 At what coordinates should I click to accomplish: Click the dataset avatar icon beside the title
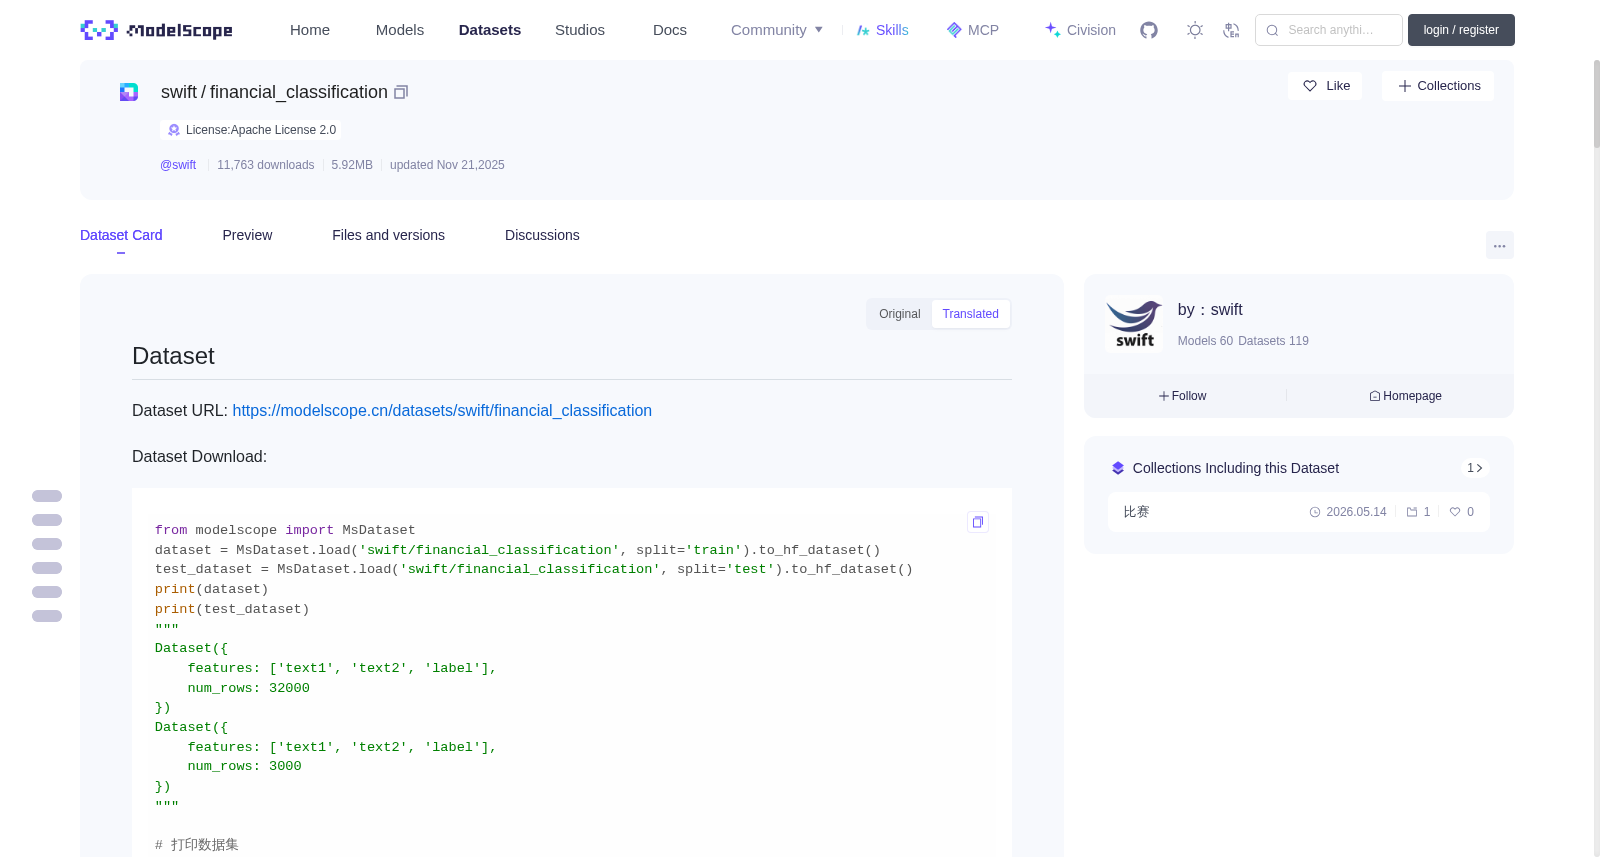point(129,92)
